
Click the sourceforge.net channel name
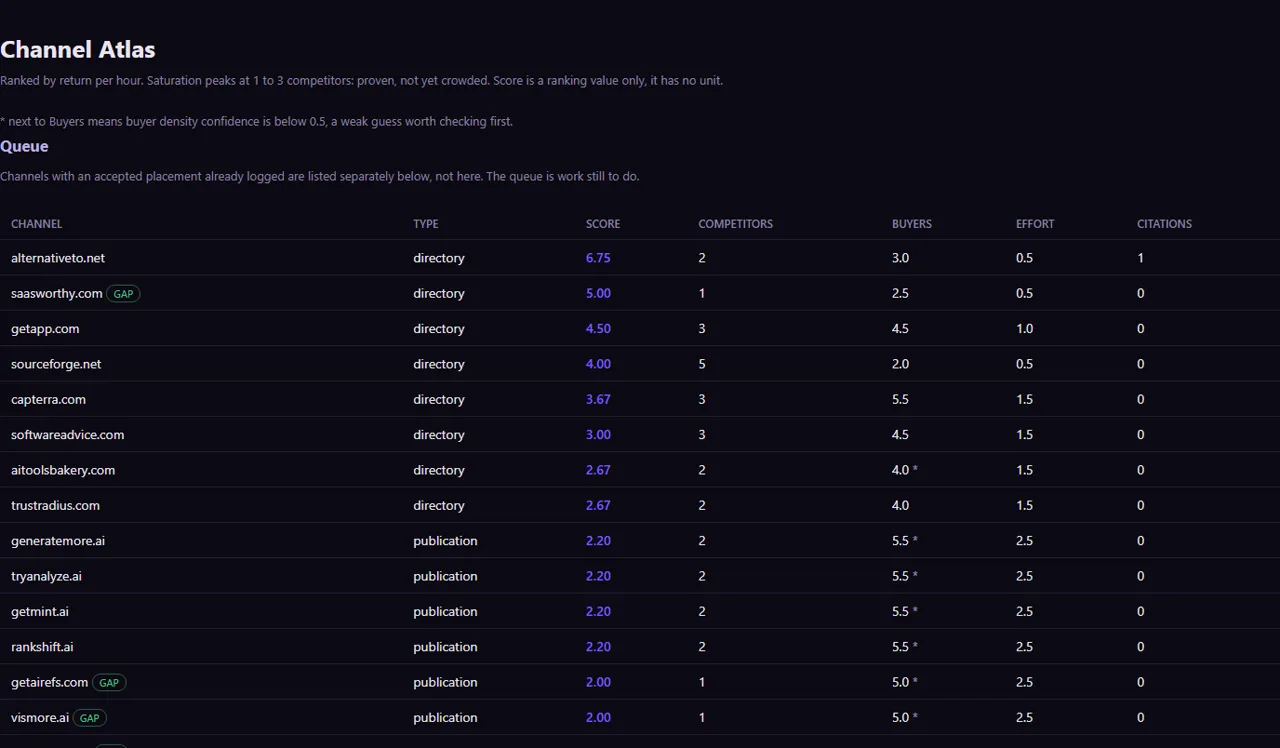click(56, 364)
